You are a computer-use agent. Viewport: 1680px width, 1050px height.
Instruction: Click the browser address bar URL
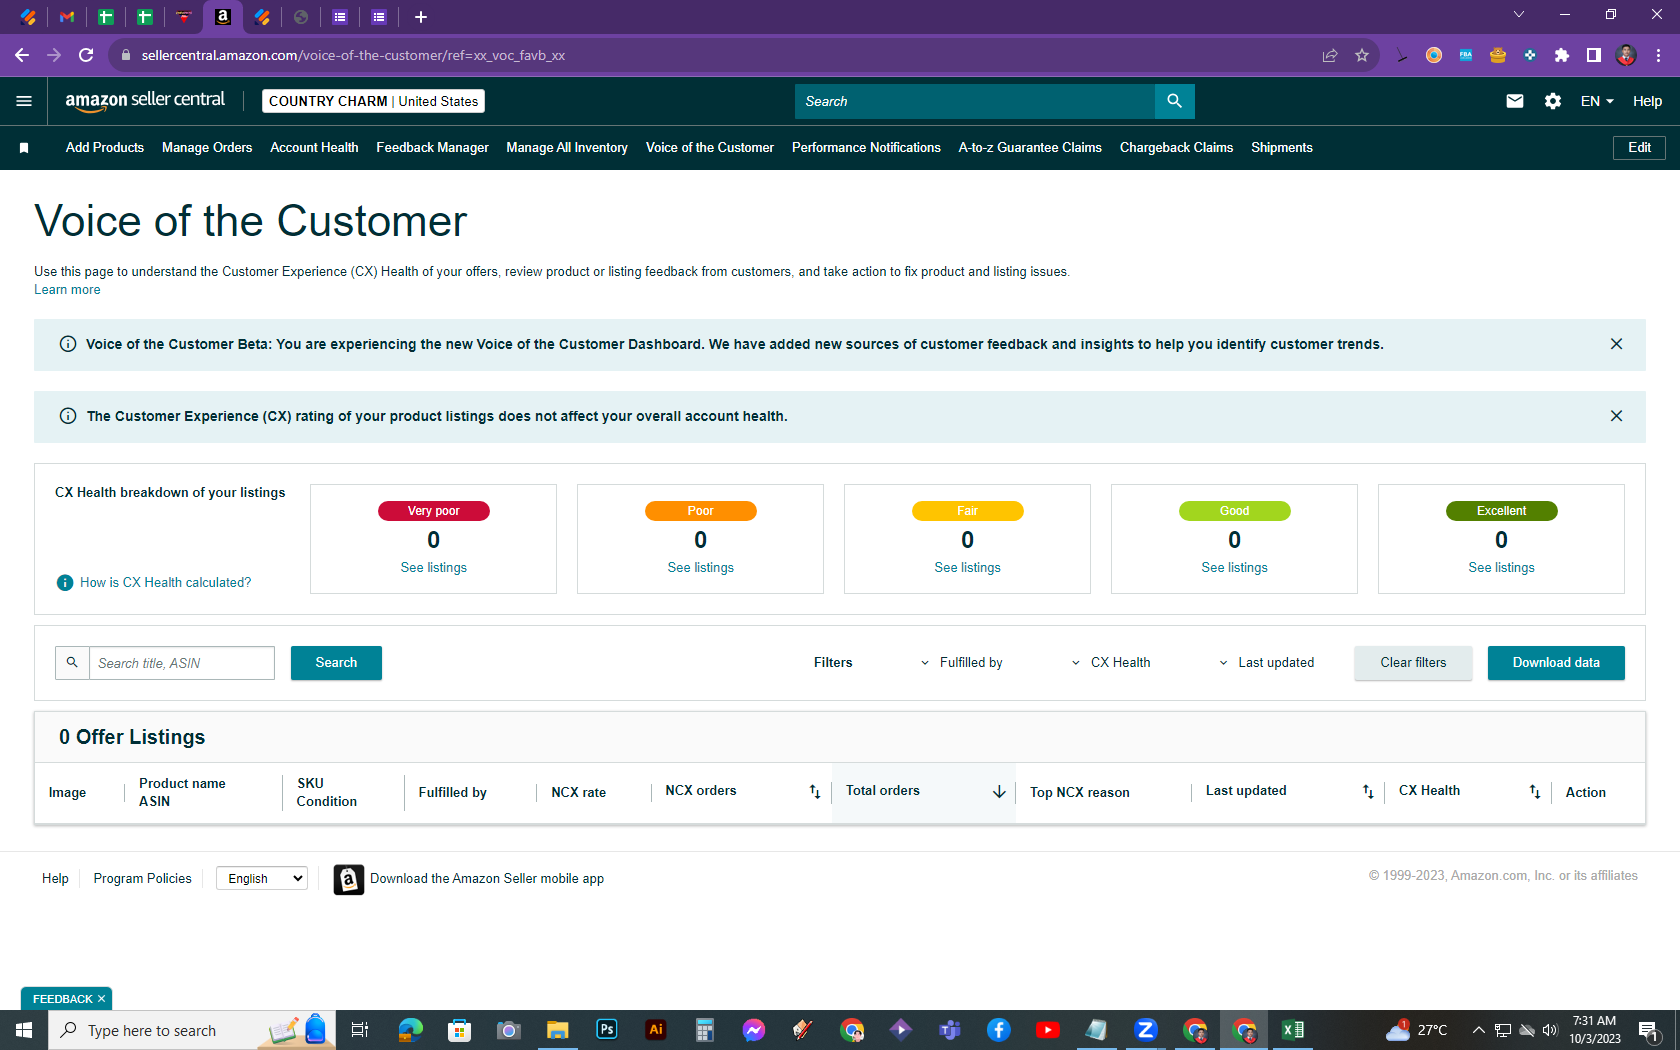[353, 55]
